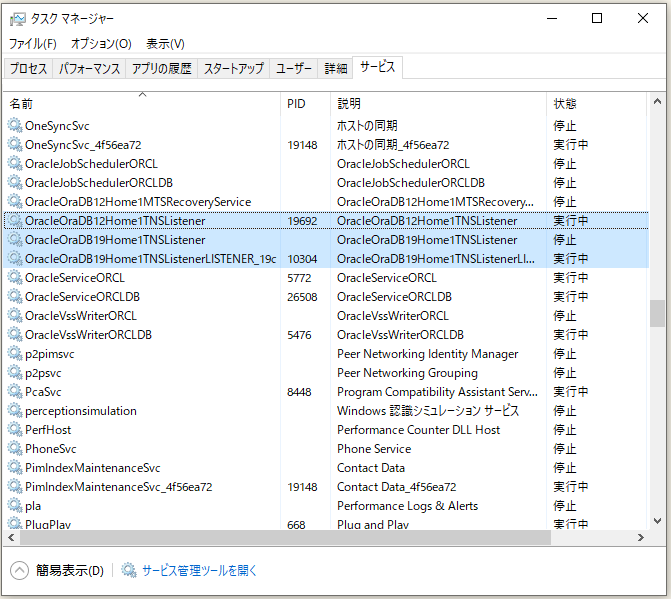Click PID 19692 in the list
Image resolution: width=671 pixels, height=599 pixels.
[302, 221]
